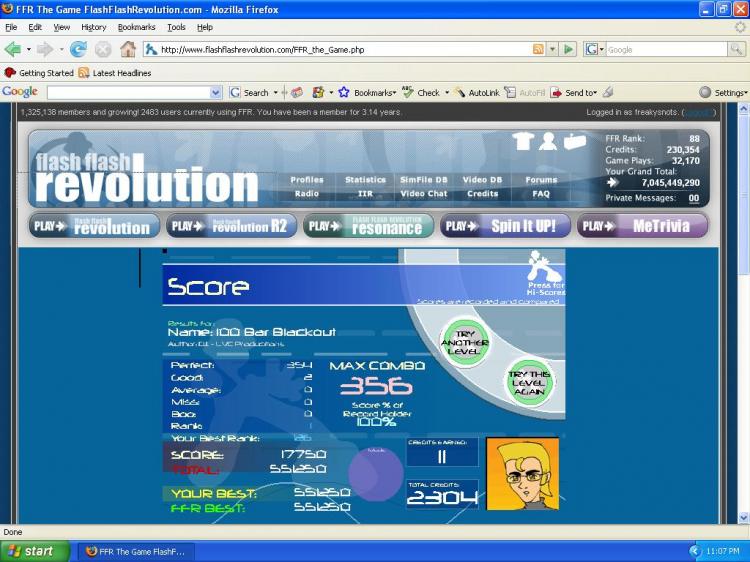Viewport: 750px width, 562px height.
Task: Click the Firefox Google search field
Action: [667, 49]
